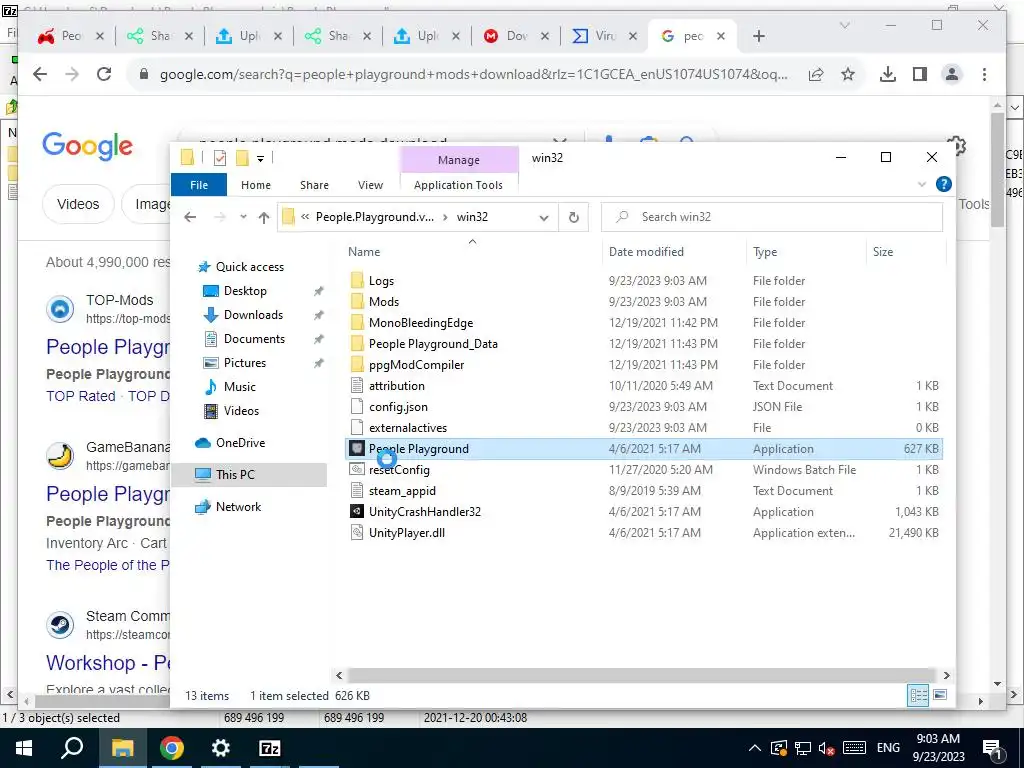Click the UnityCrashHandler32 application icon
The width and height of the screenshot is (1024, 768).
click(x=357, y=511)
